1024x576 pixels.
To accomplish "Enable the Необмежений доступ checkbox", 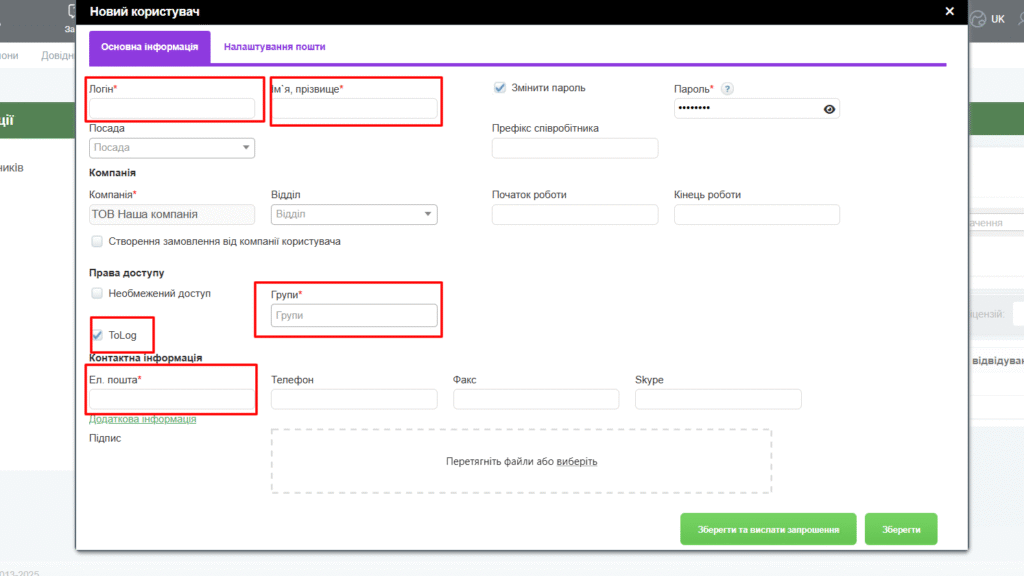I will pos(97,293).
